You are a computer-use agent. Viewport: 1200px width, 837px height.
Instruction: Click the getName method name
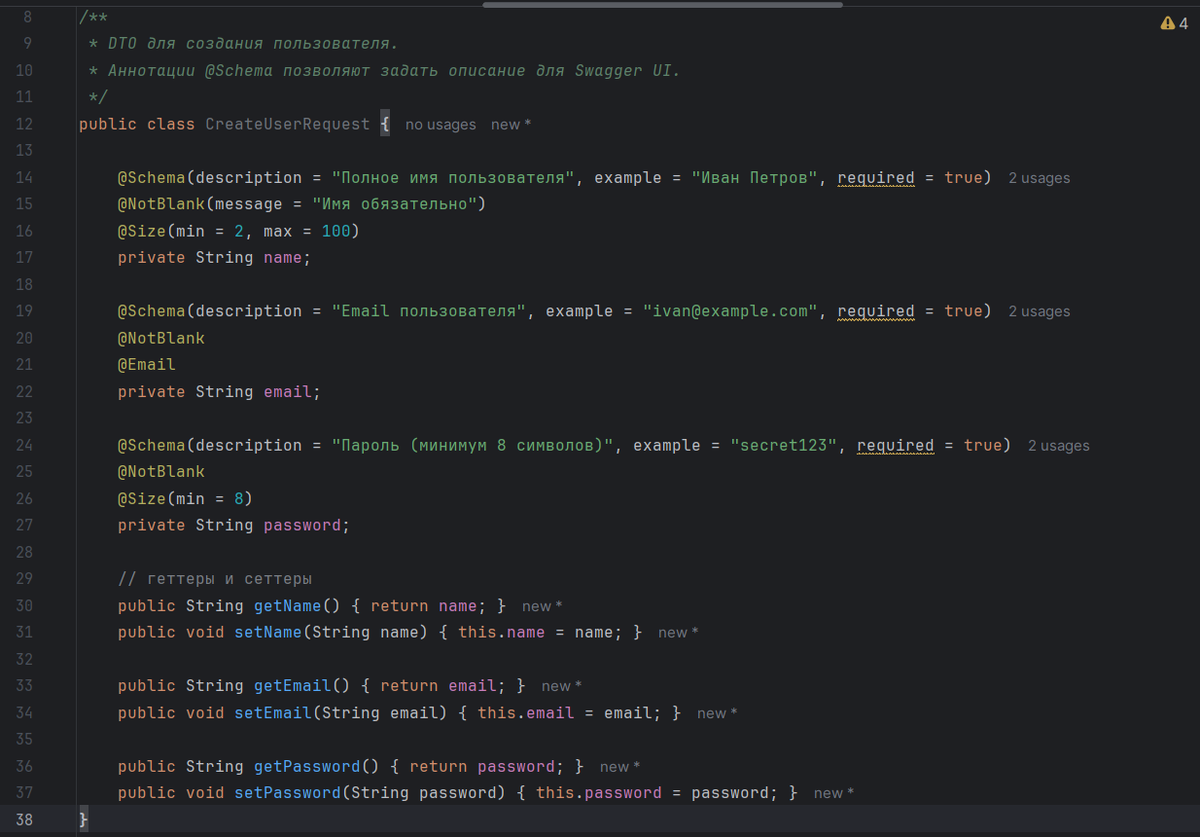(x=288, y=606)
